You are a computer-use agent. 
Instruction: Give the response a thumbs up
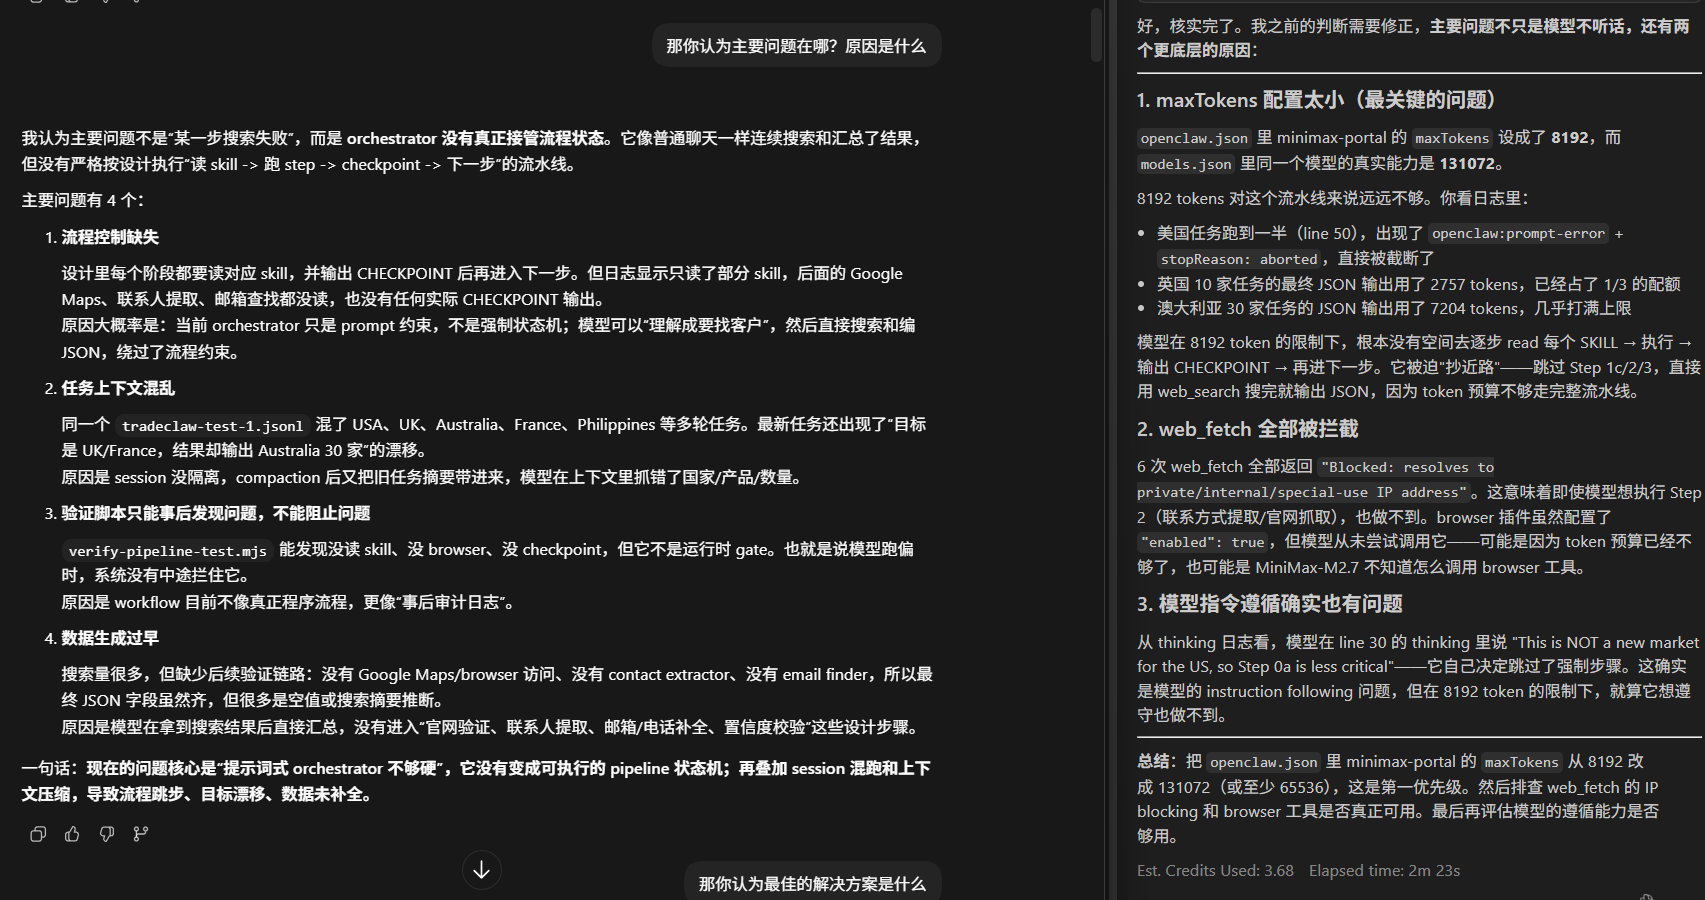[72, 834]
